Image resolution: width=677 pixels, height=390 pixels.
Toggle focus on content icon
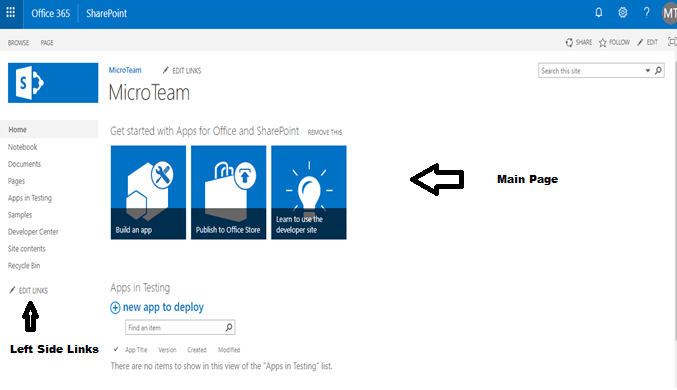[672, 41]
